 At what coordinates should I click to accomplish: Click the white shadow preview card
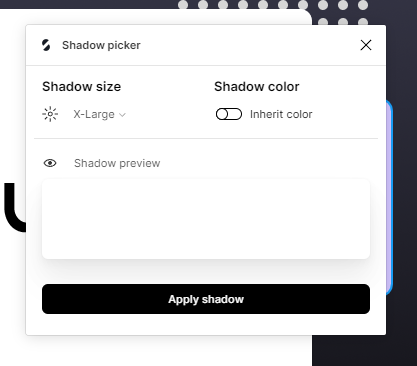tap(206, 219)
